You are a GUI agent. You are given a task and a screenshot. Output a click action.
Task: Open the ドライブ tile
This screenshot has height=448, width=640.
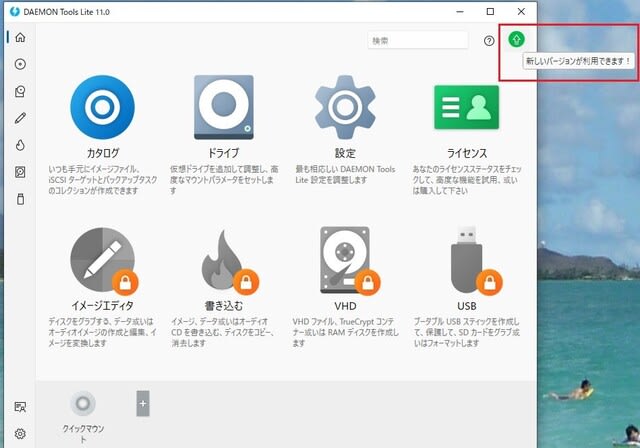point(224,107)
